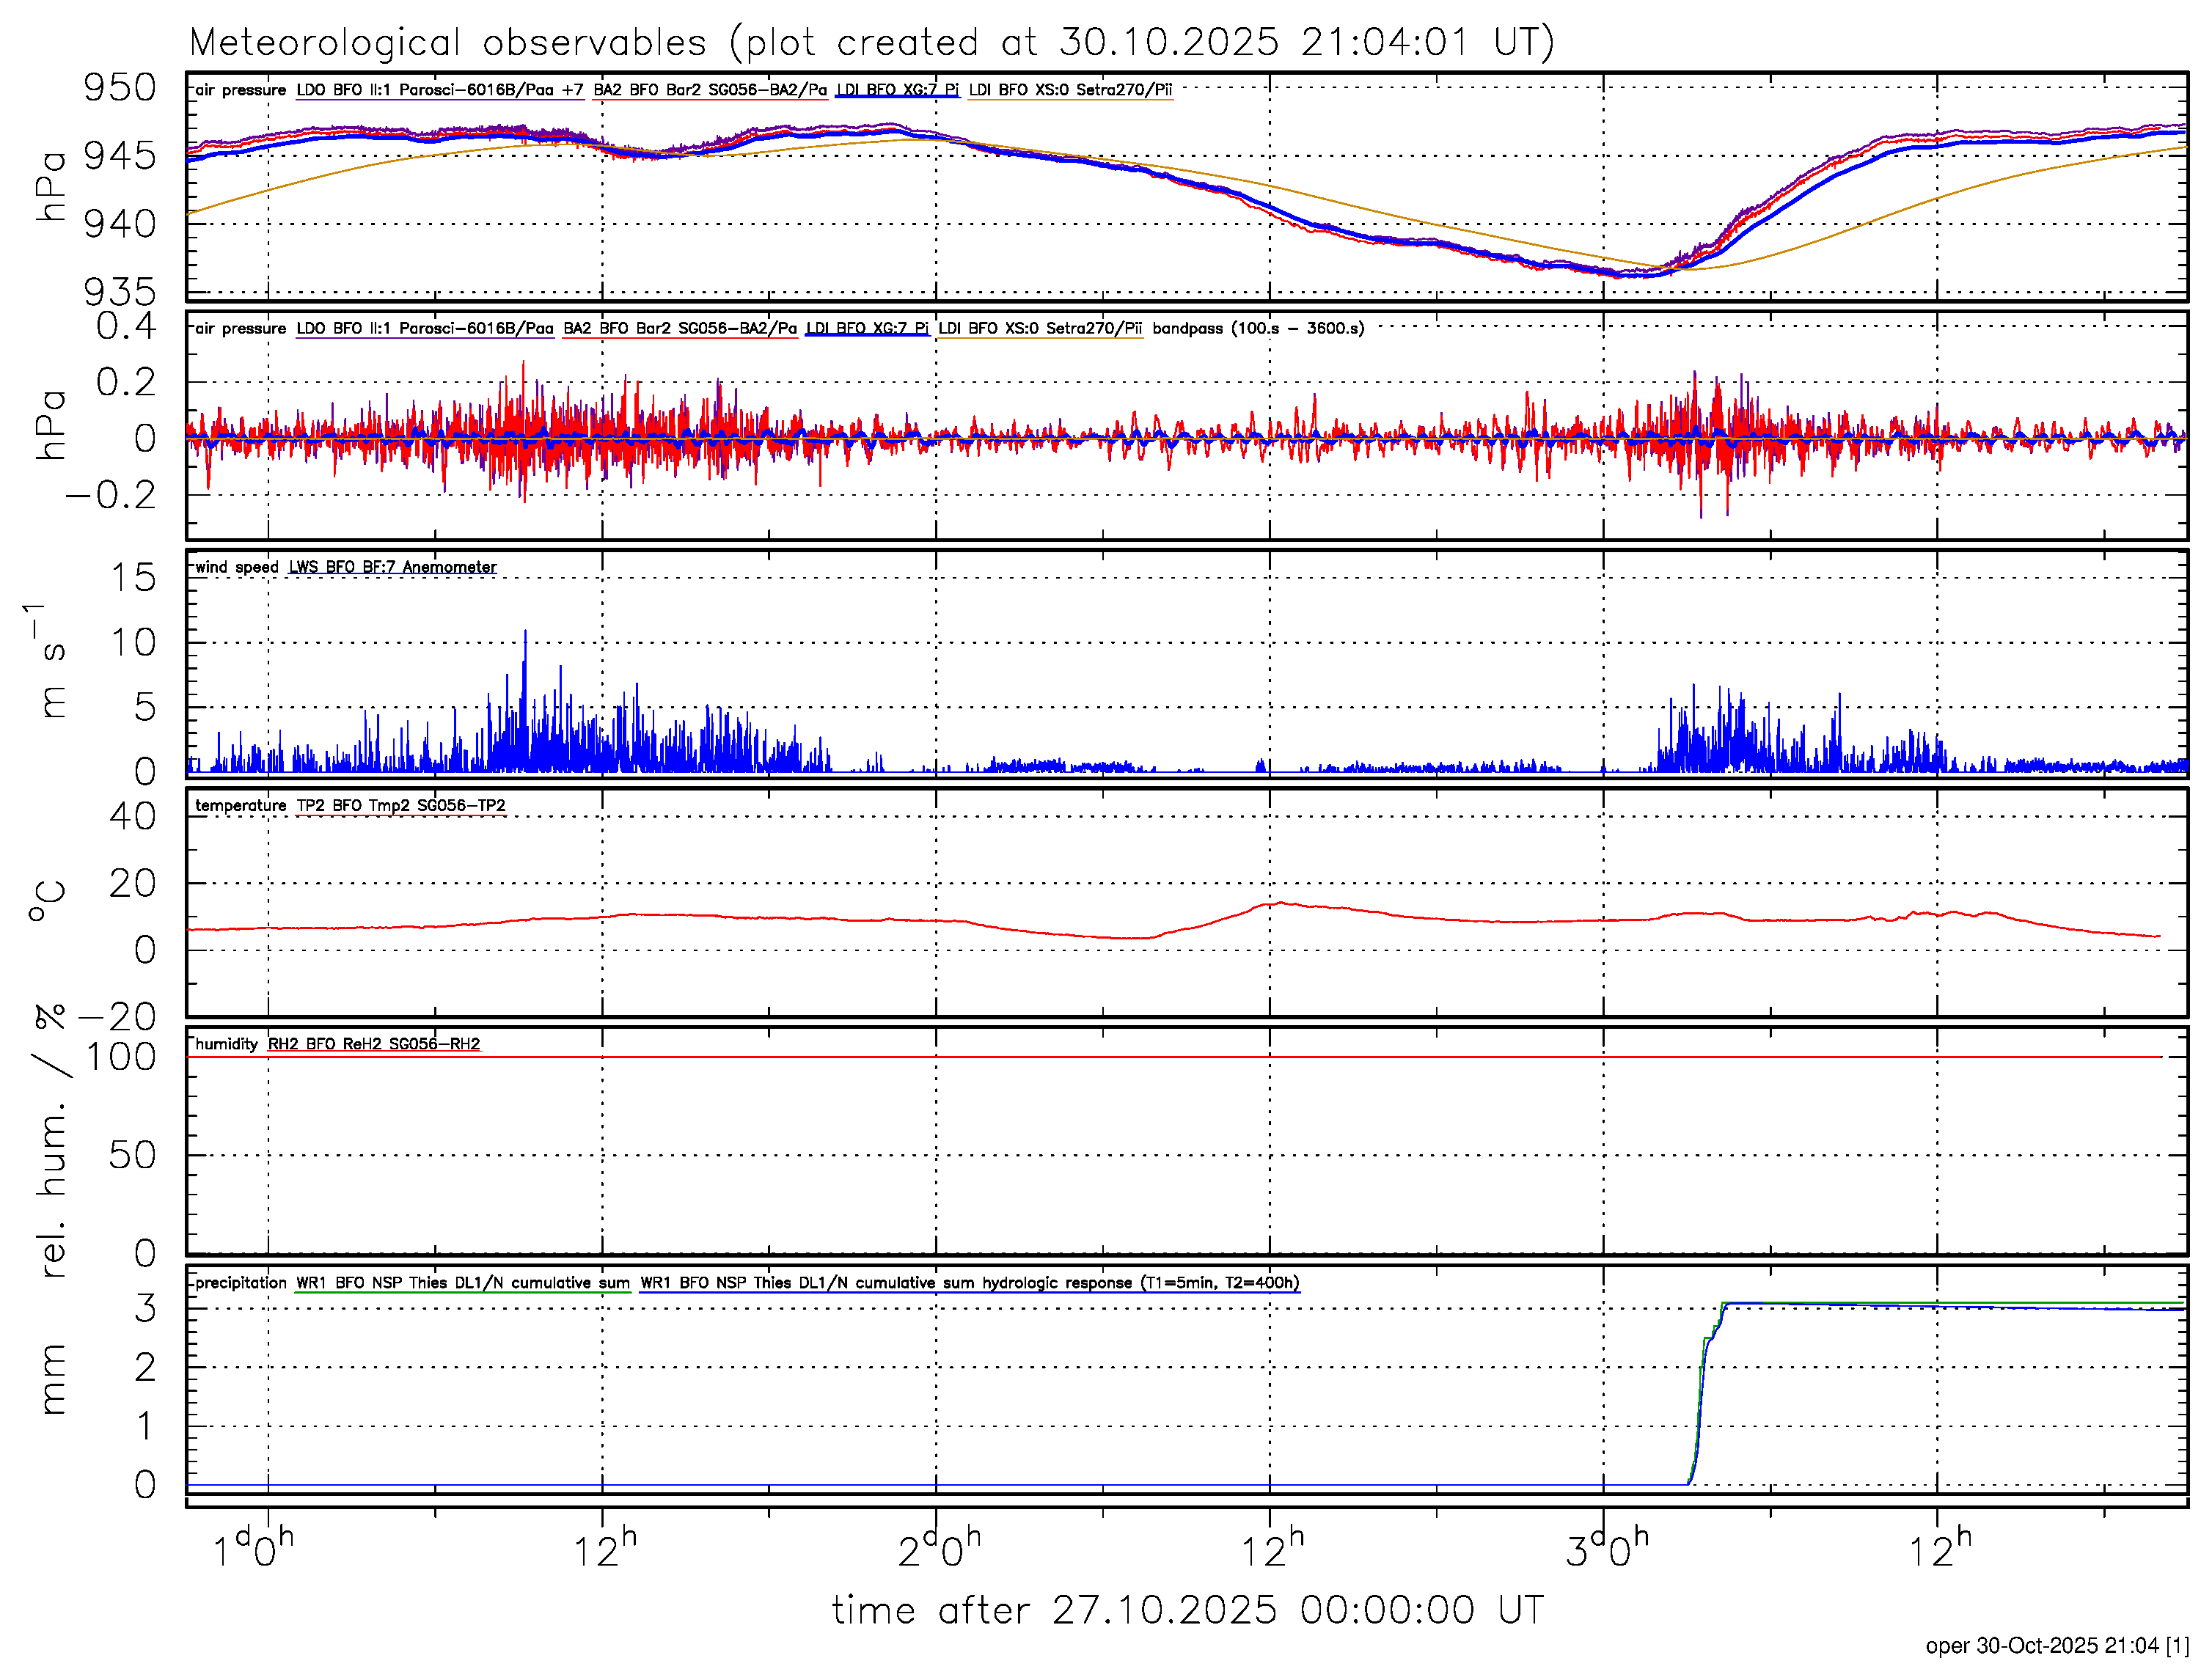This screenshot has height=1680, width=2212.
Task: Click 'BA2 BFO Bar2 SG056-BA2/Pa' in top pressure legend
Action: point(710,90)
